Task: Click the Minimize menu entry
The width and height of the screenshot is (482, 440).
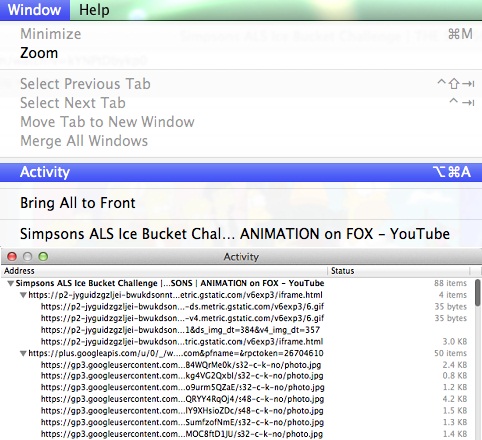Action: 241,34
